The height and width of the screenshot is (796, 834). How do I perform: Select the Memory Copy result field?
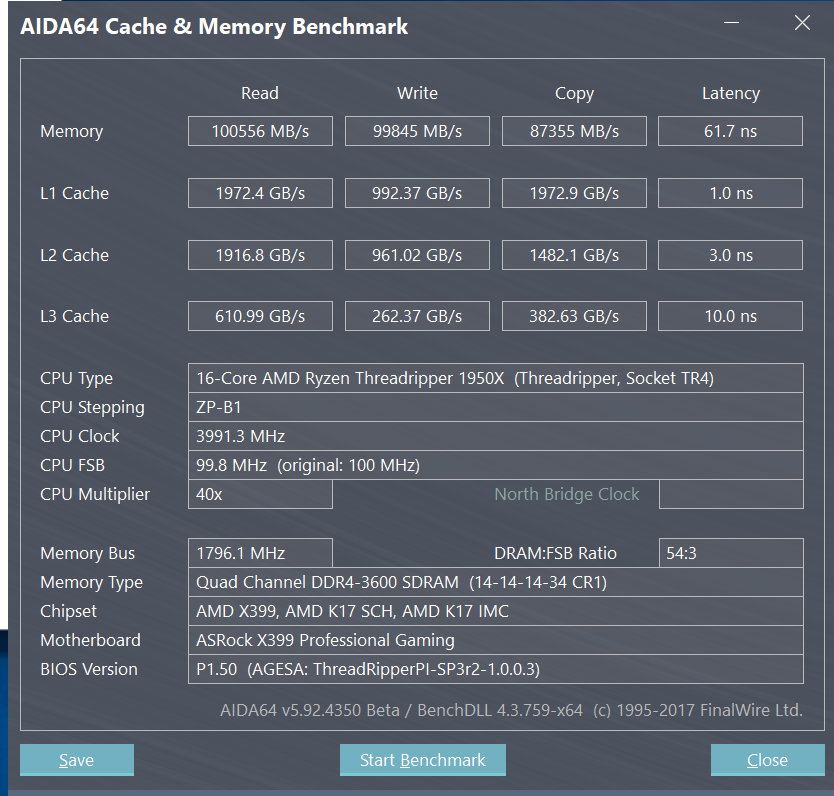point(574,131)
